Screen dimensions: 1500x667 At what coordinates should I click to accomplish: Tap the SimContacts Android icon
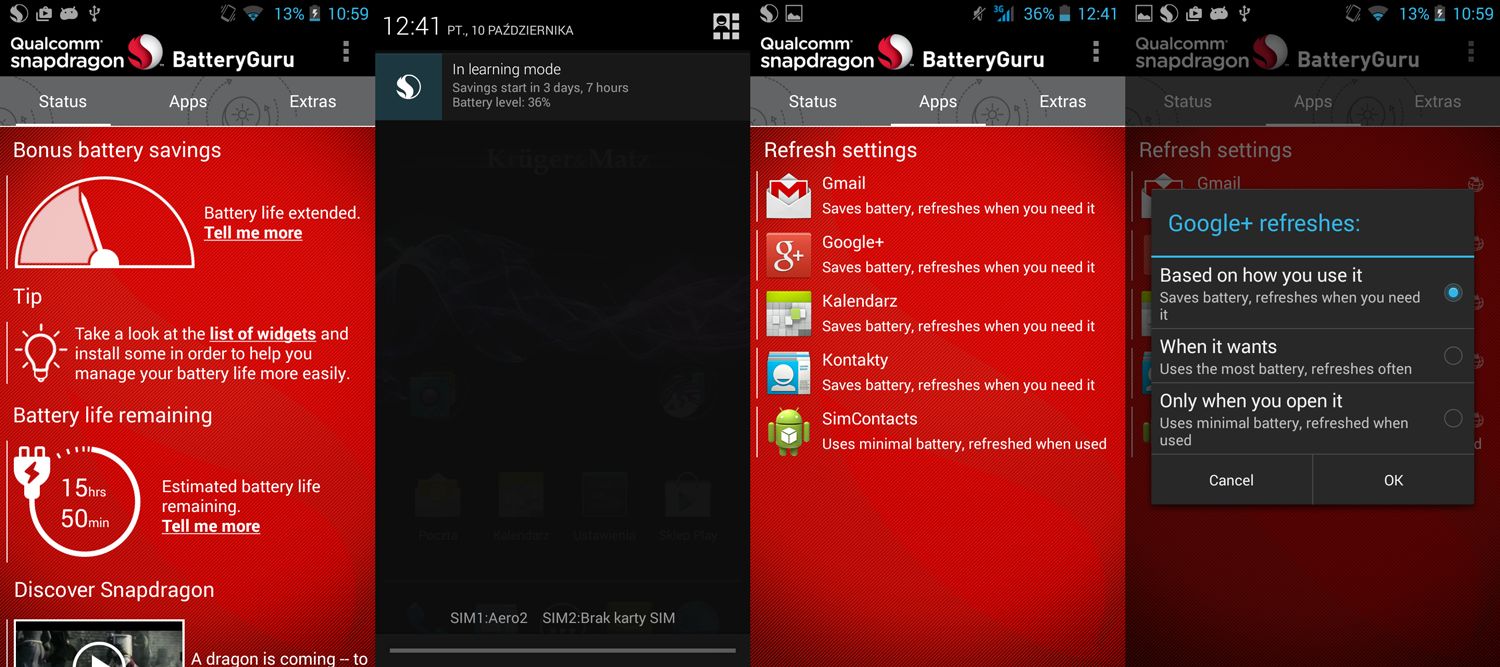coord(788,432)
